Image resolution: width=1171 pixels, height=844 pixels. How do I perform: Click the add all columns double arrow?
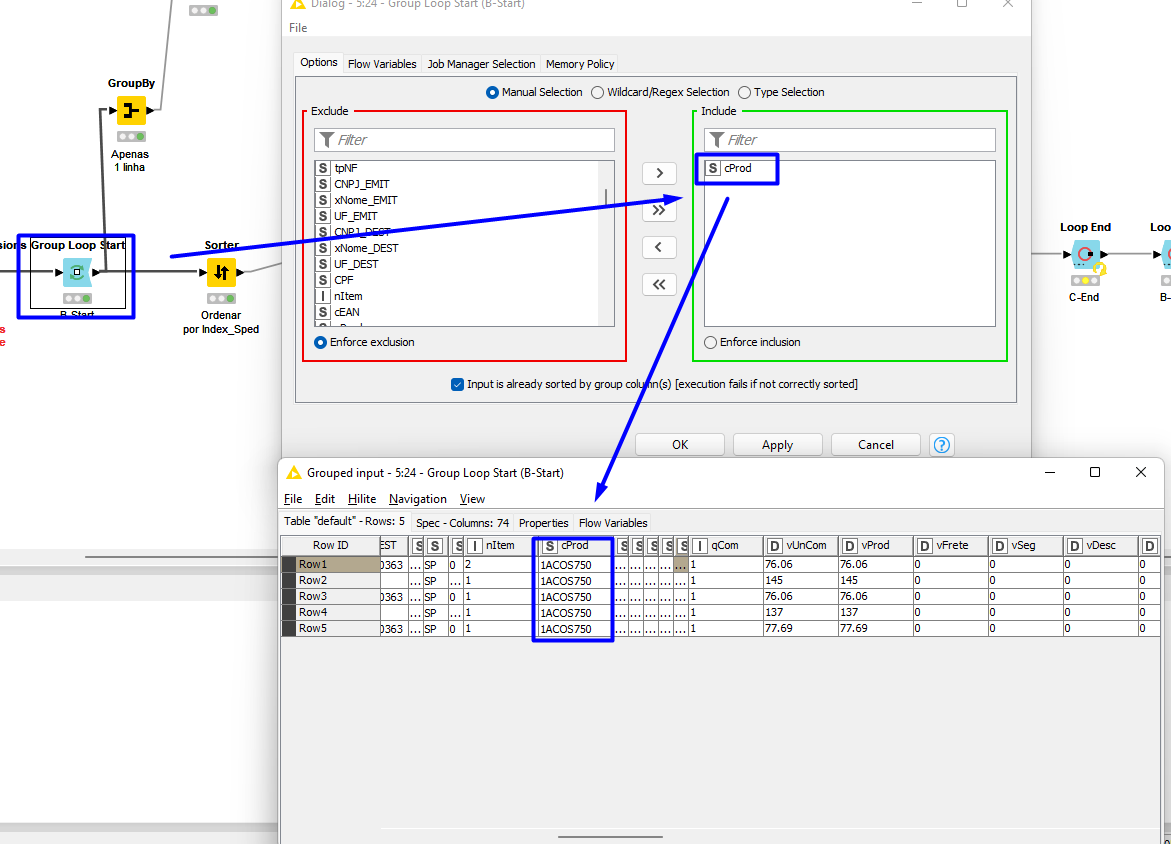click(x=658, y=210)
